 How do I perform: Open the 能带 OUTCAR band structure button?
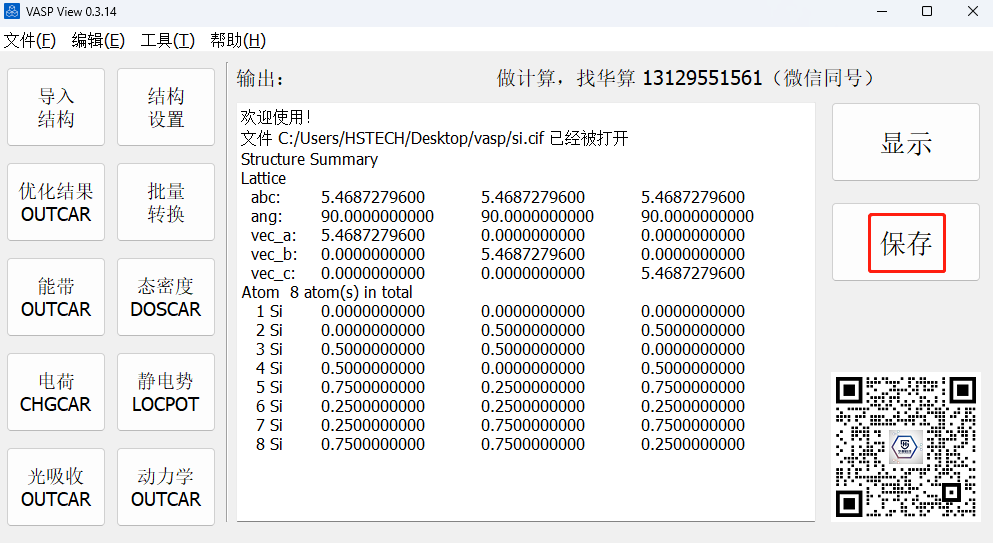(x=56, y=298)
